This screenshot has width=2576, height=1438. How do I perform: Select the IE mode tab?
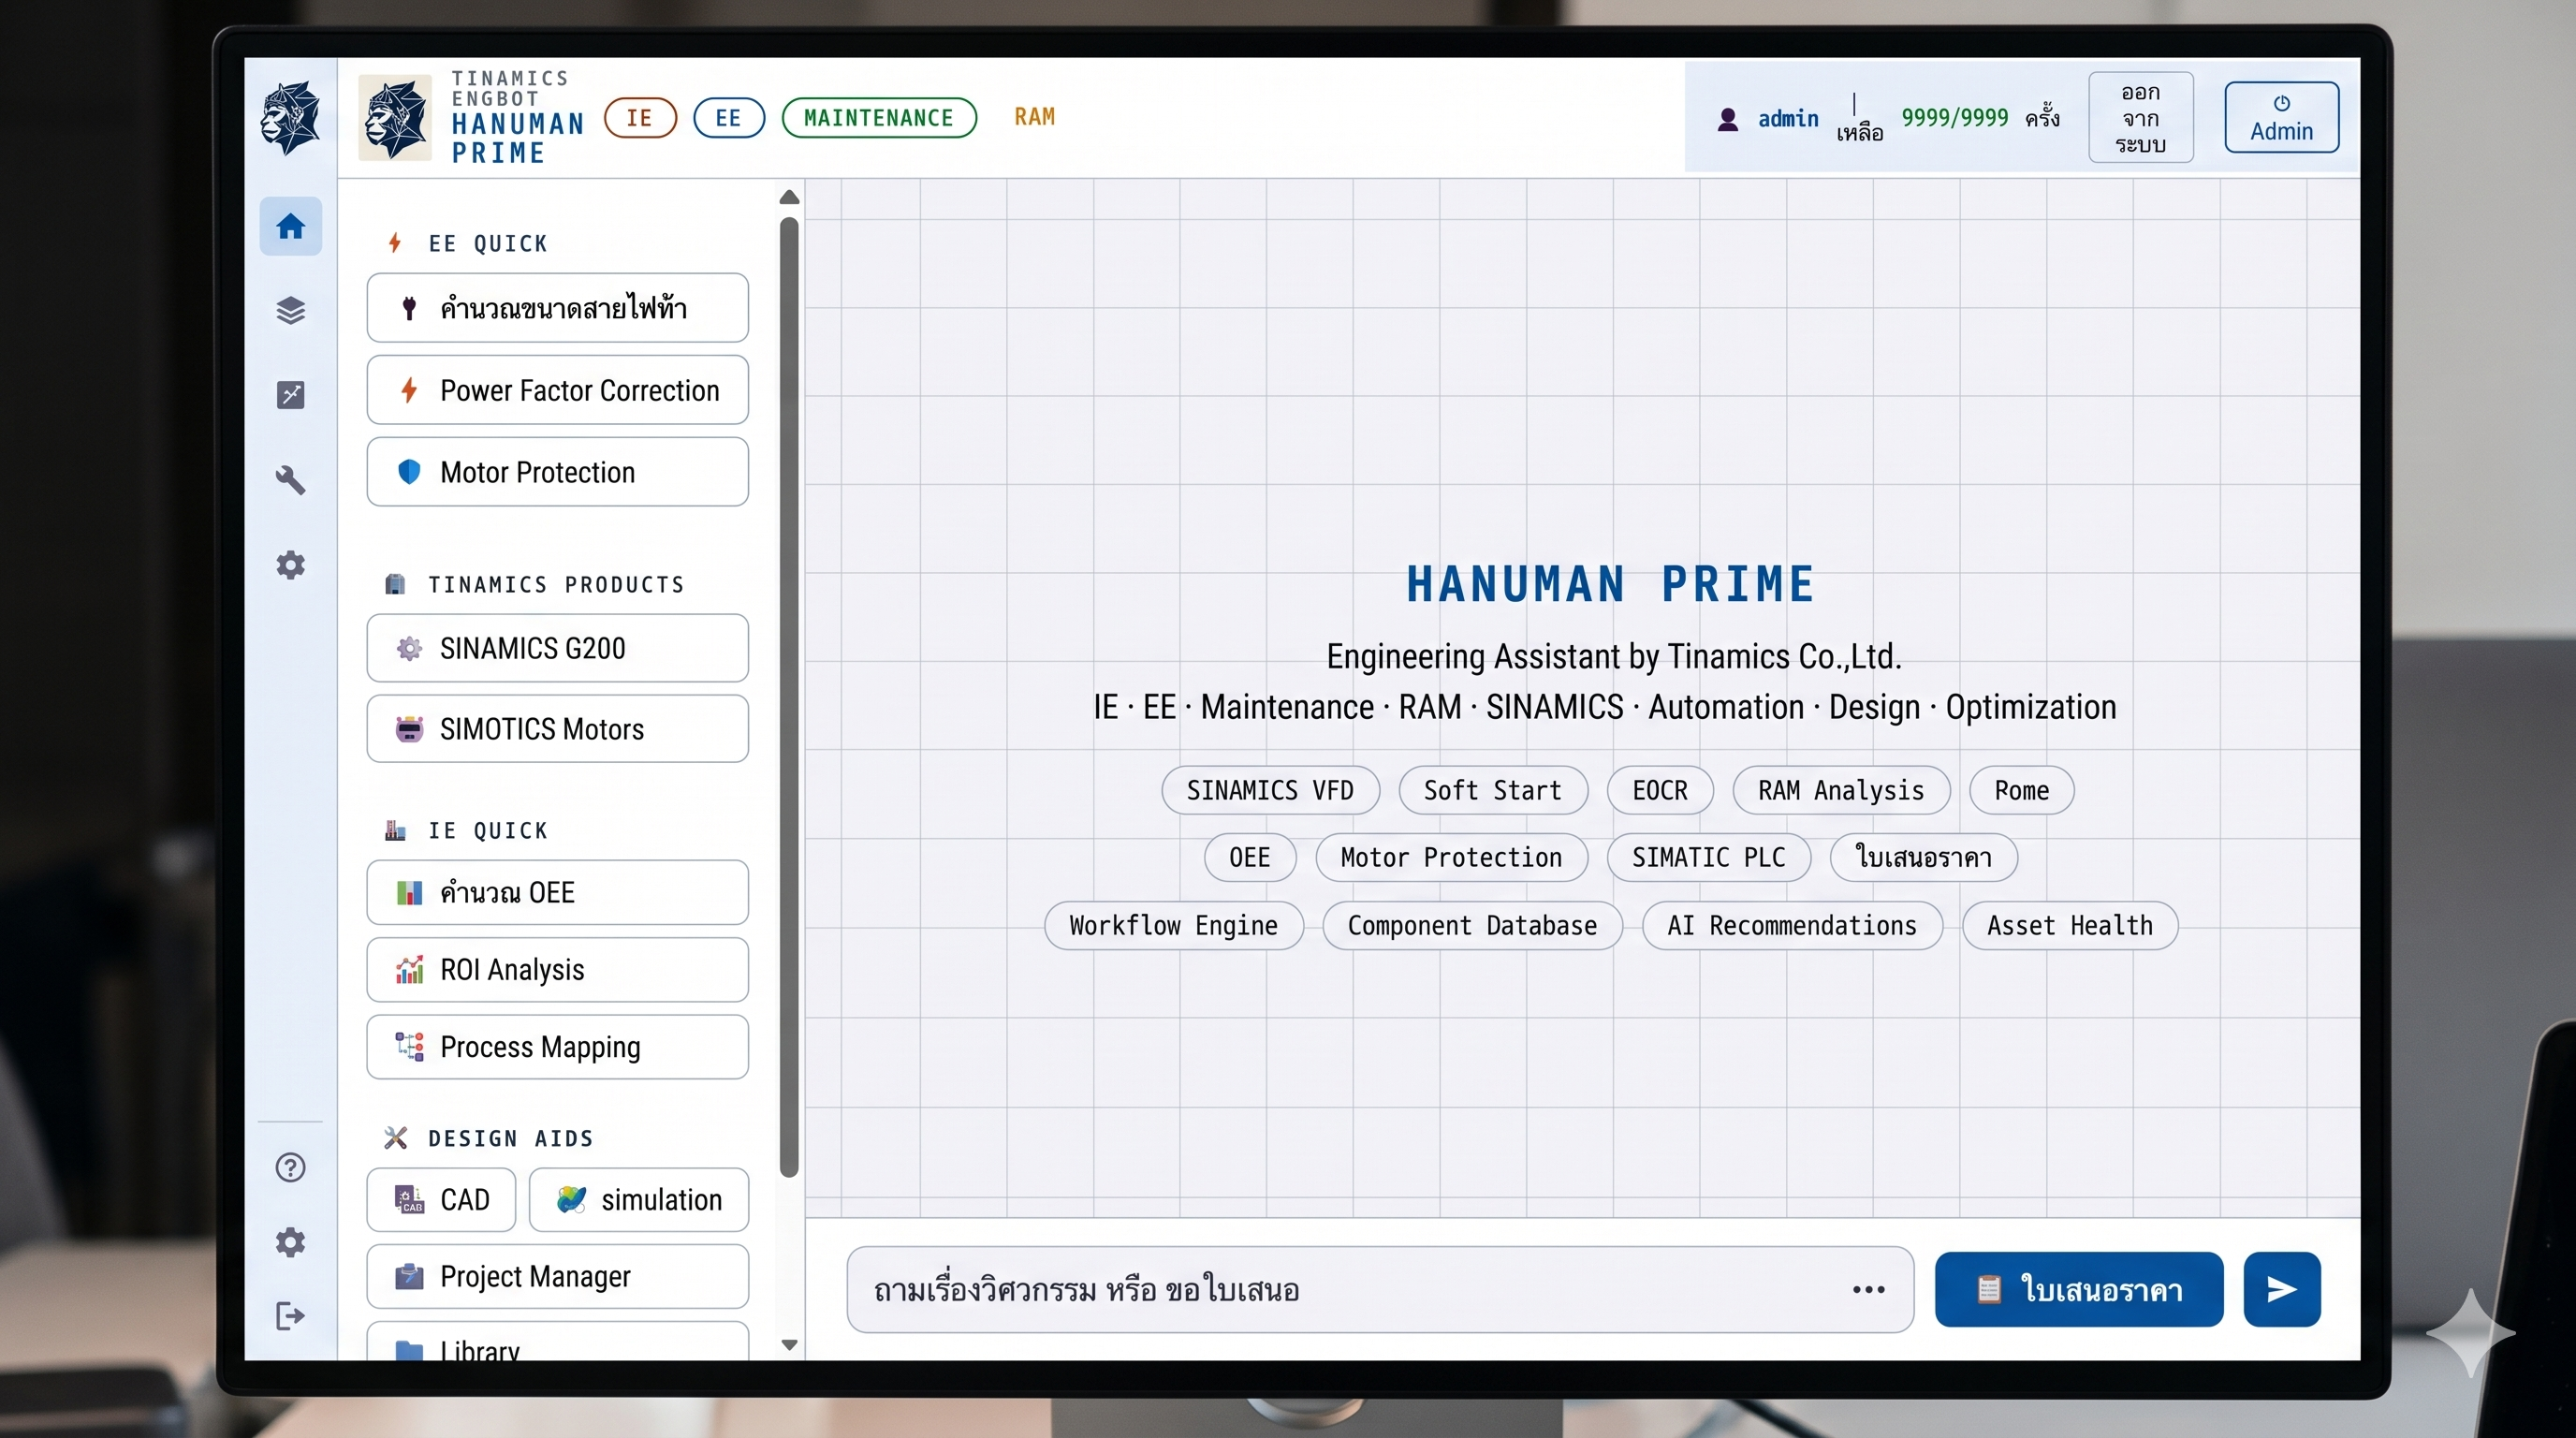640,118
